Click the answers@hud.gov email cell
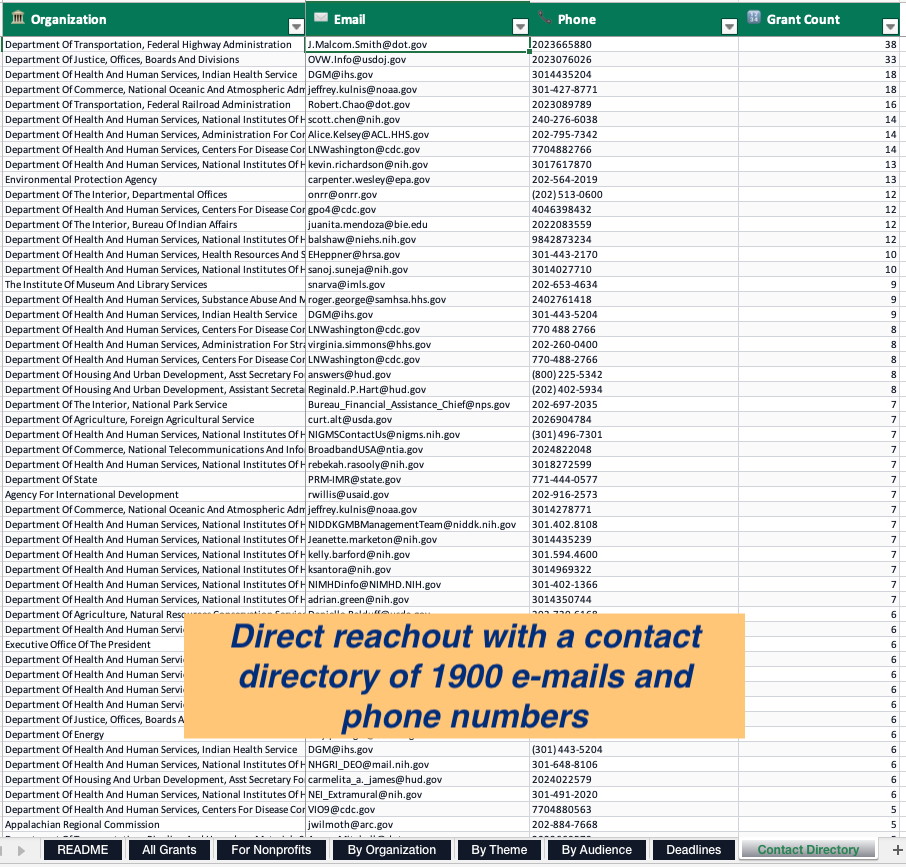Screen dimensions: 906x867 click(x=417, y=375)
